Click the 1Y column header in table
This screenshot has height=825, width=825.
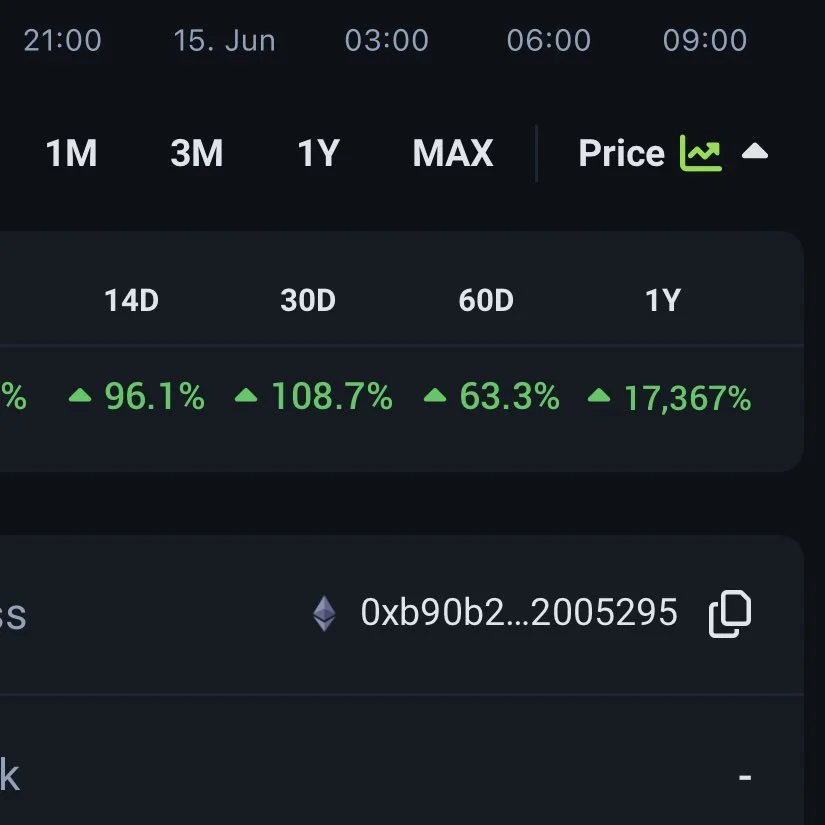(663, 300)
